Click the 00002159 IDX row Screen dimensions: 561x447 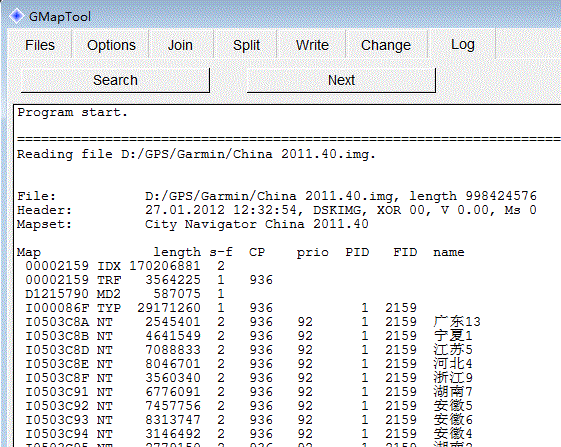click(125, 266)
